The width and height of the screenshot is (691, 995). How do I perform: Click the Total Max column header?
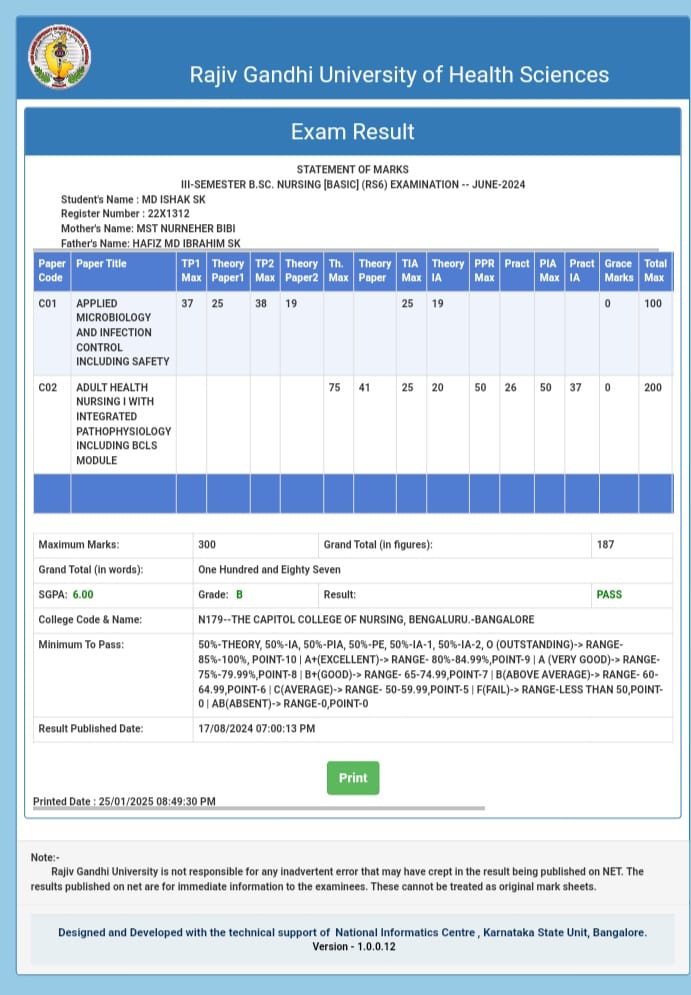point(655,270)
